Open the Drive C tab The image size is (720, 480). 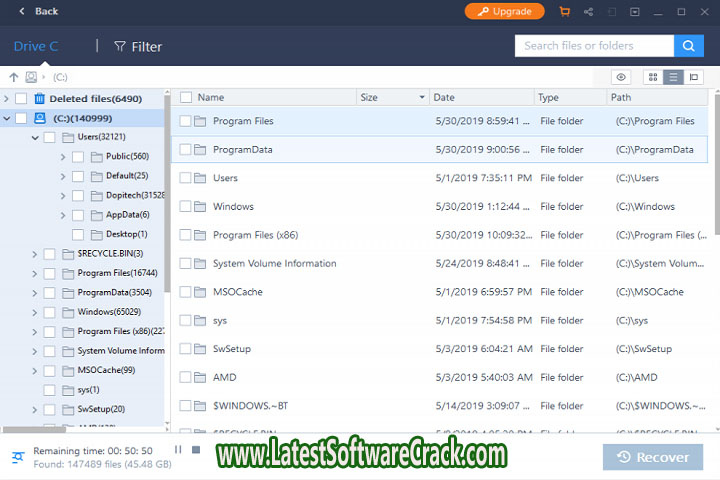point(36,46)
